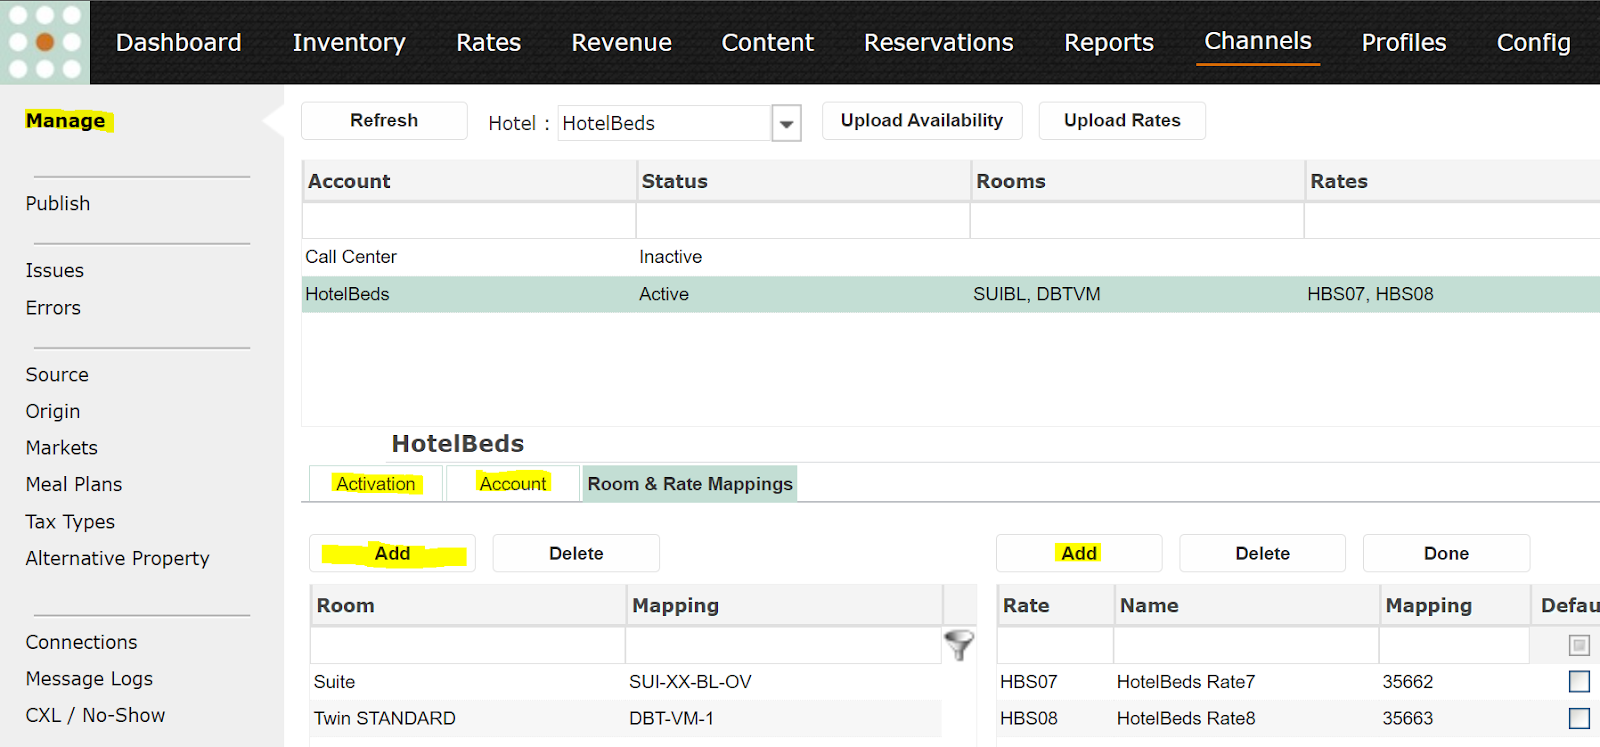Screen dimensions: 1600x747
Task: Toggle the Default column header checkbox
Action: click(1579, 645)
